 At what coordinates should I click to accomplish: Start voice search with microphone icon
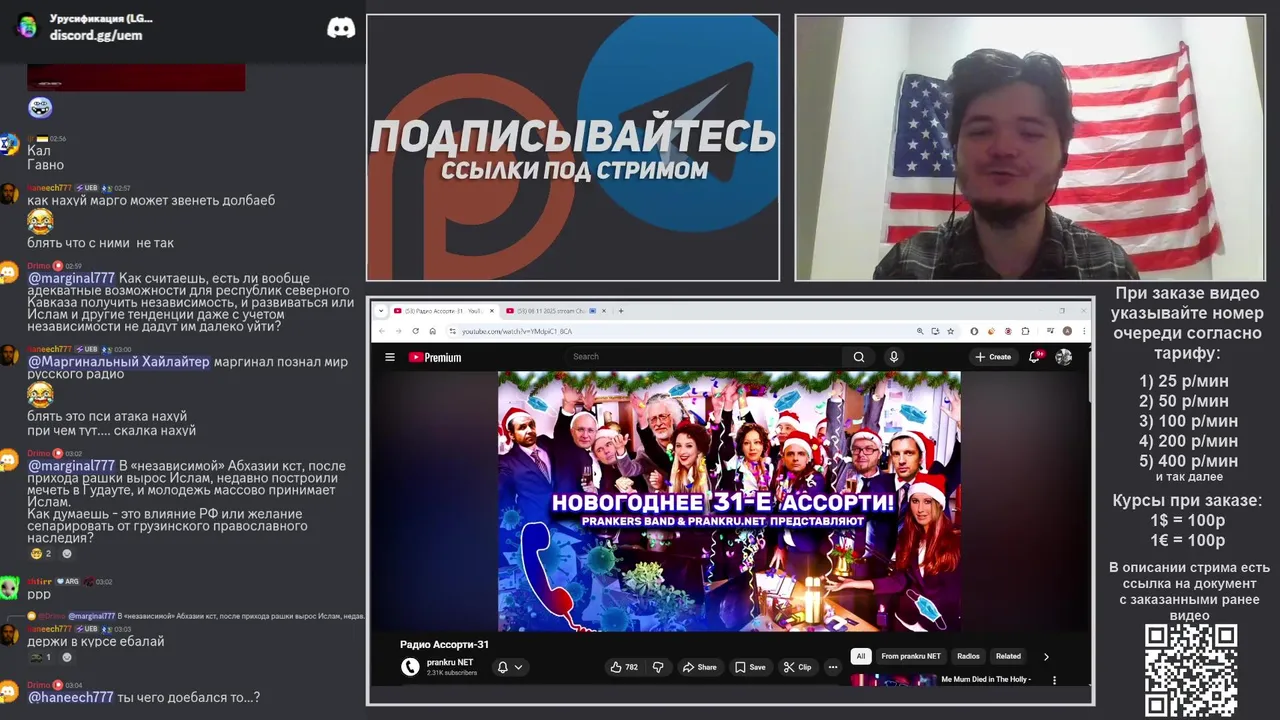coord(894,357)
